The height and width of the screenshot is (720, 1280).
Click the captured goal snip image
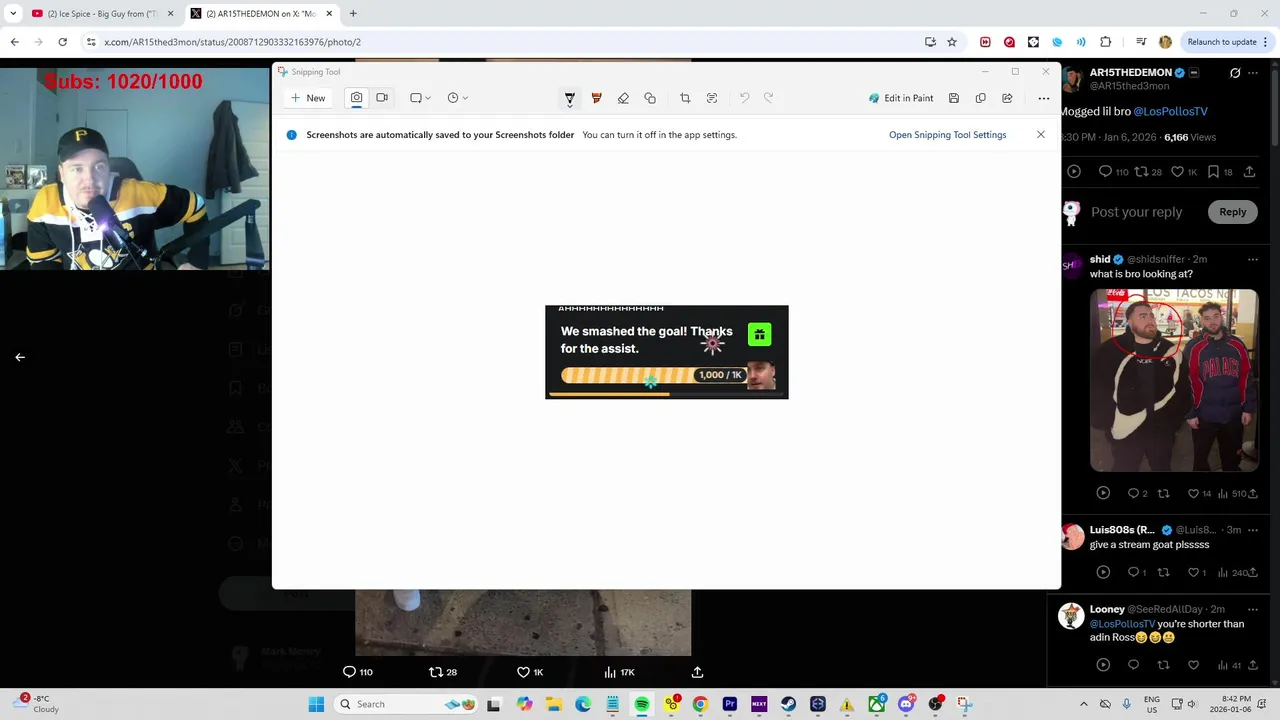pos(667,352)
